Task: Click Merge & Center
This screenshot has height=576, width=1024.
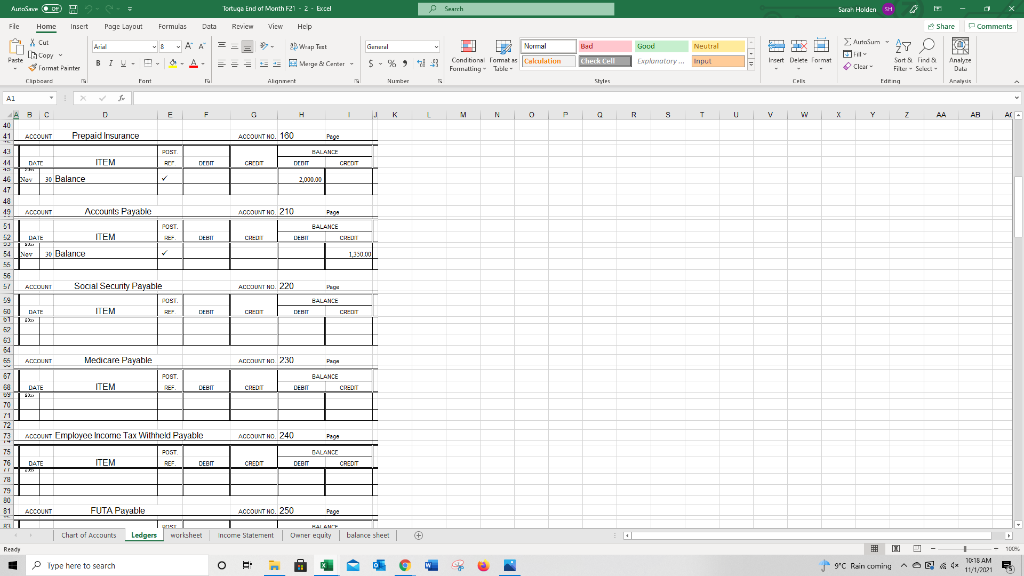Action: point(317,63)
